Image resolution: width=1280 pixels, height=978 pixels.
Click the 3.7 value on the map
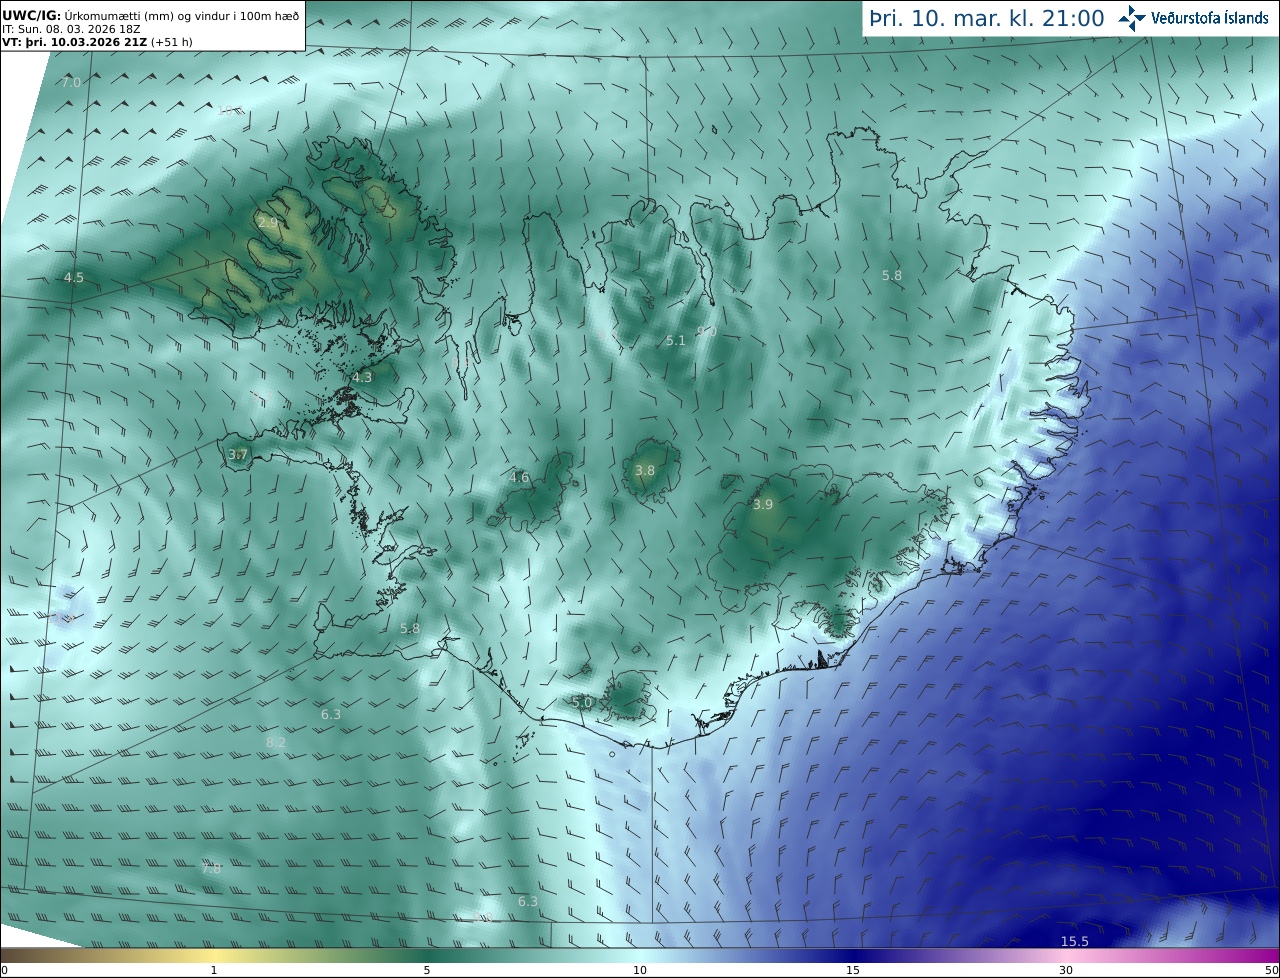click(238, 455)
